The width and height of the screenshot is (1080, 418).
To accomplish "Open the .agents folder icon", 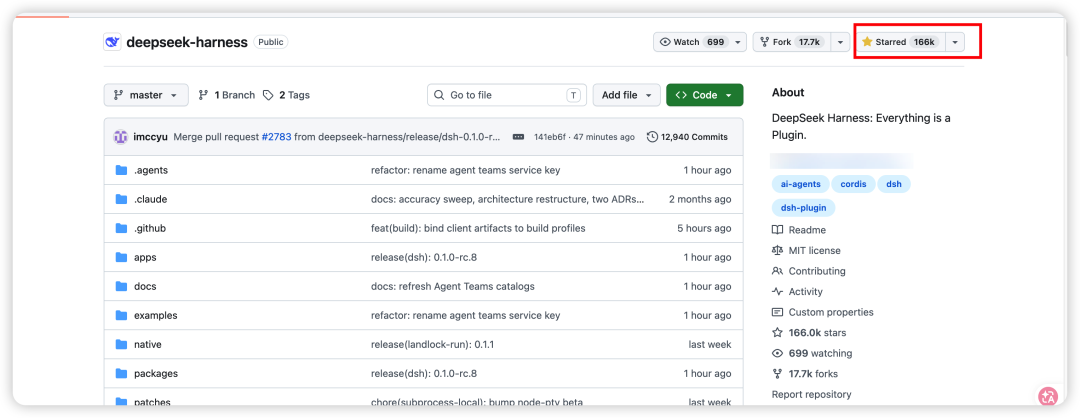I will pos(122,170).
